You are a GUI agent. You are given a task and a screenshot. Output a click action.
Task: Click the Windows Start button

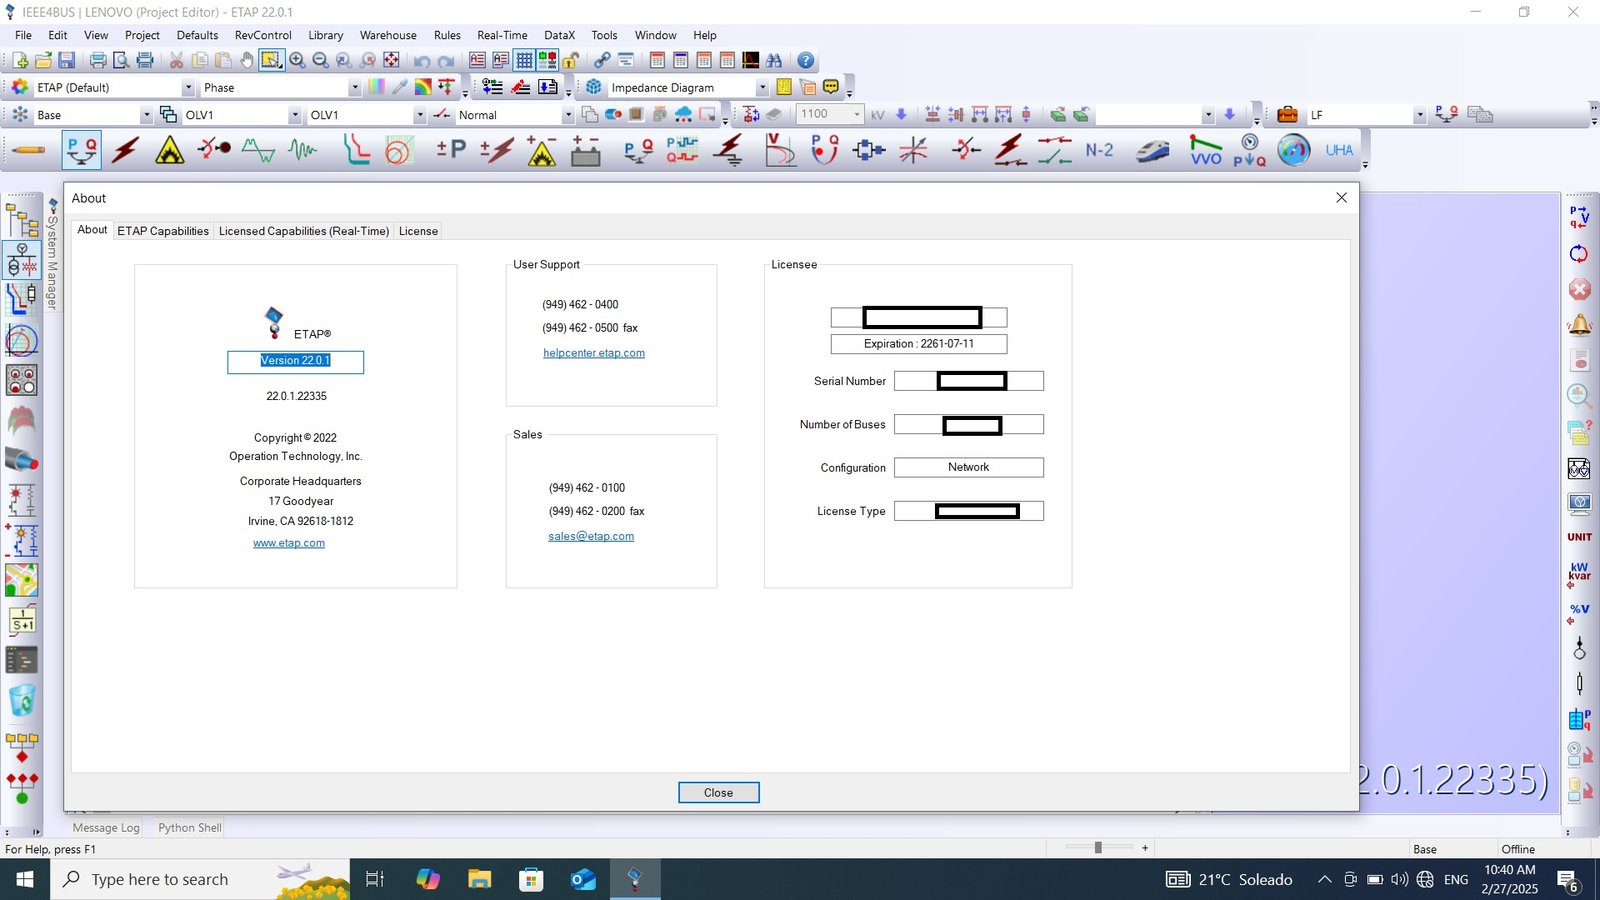click(25, 880)
